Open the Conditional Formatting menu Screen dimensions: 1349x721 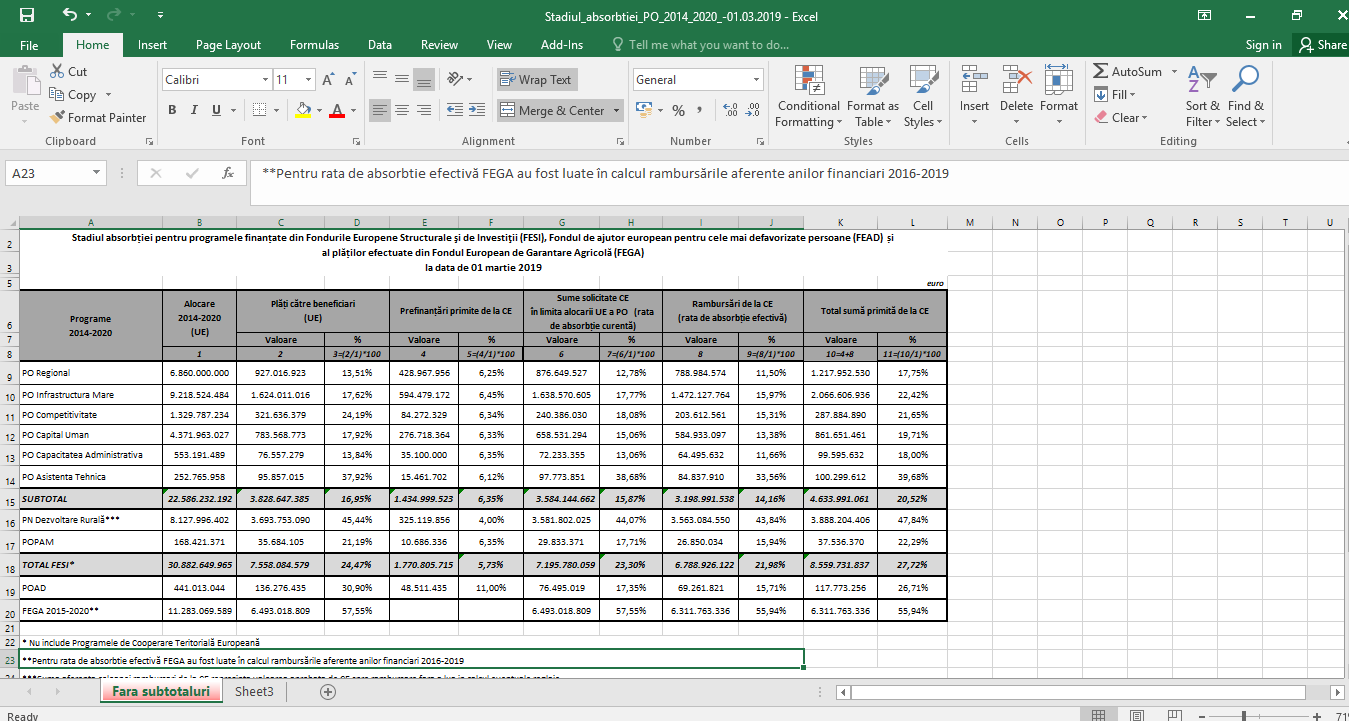tap(808, 96)
